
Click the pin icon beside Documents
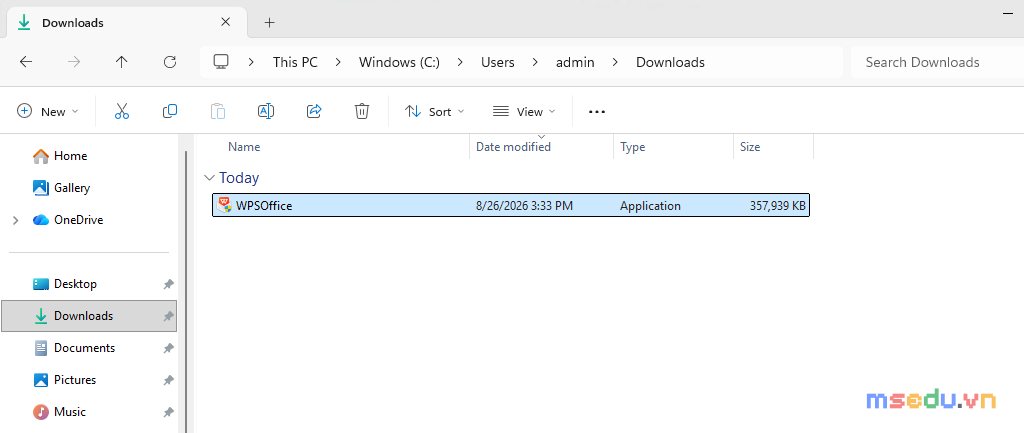tap(168, 348)
